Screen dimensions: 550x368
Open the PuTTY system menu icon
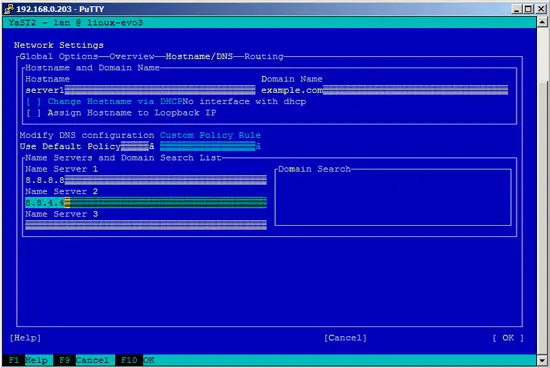pos(8,9)
